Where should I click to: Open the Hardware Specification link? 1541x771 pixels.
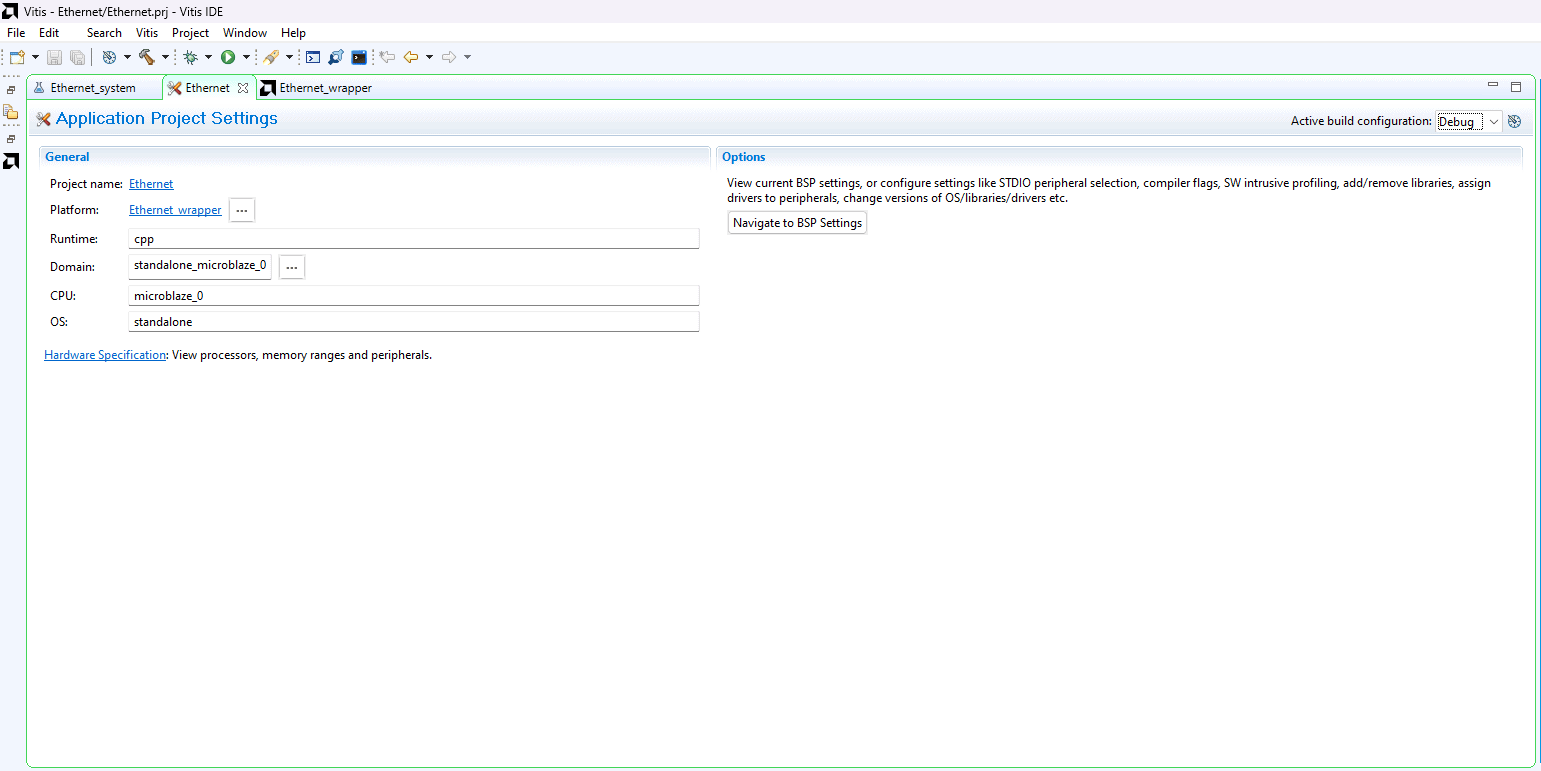[x=104, y=355]
